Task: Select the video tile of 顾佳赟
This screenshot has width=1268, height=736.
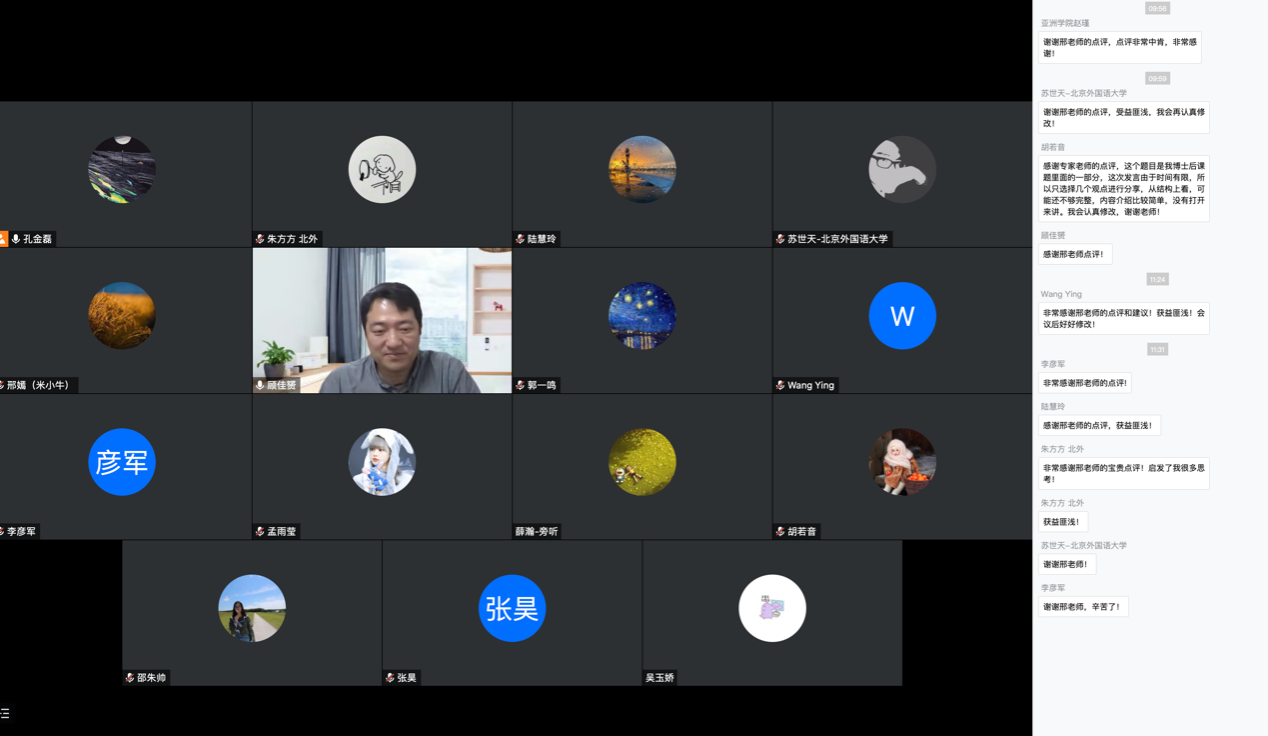Action: point(382,320)
